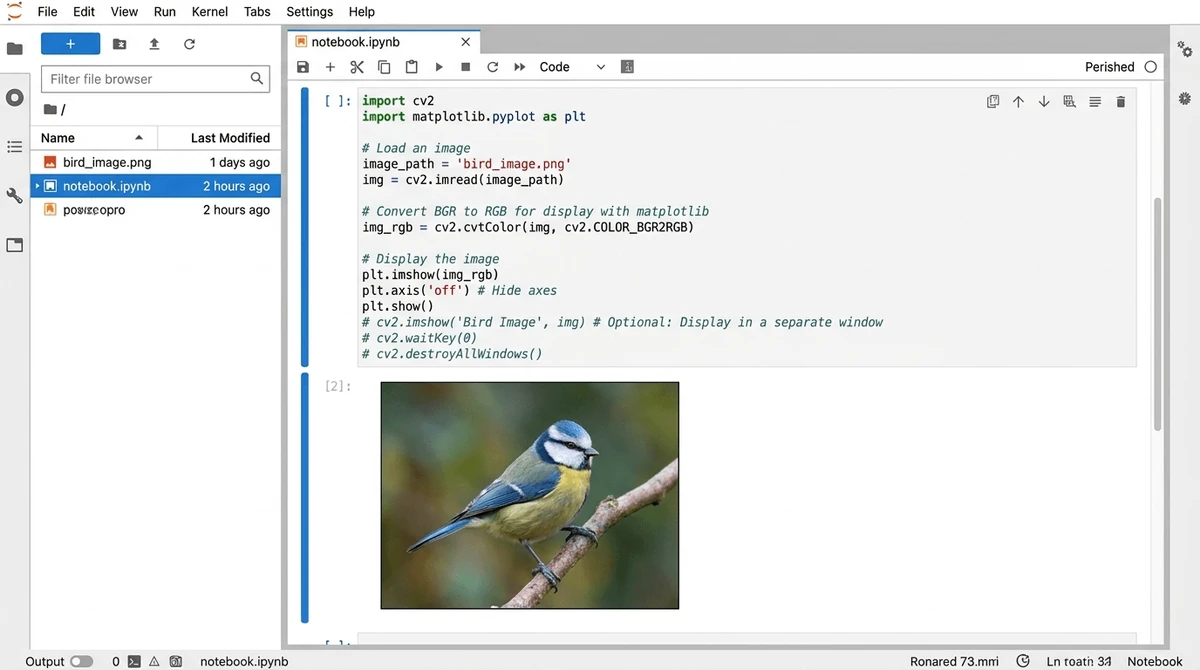Open the View menu
This screenshot has width=1200, height=670.
[124, 12]
